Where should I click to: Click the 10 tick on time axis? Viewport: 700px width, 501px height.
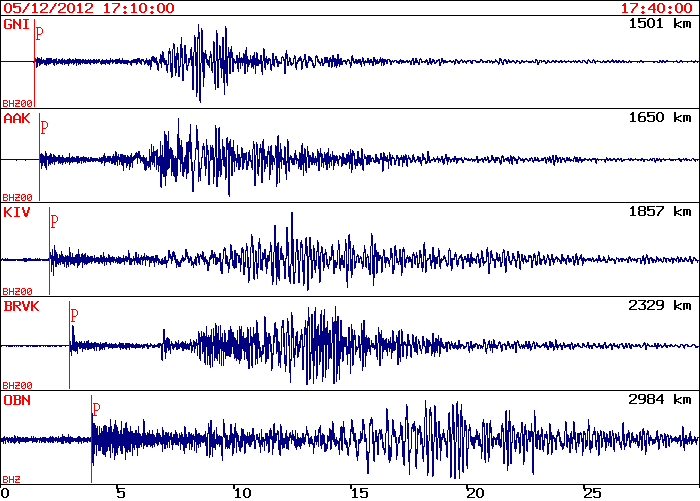241,493
